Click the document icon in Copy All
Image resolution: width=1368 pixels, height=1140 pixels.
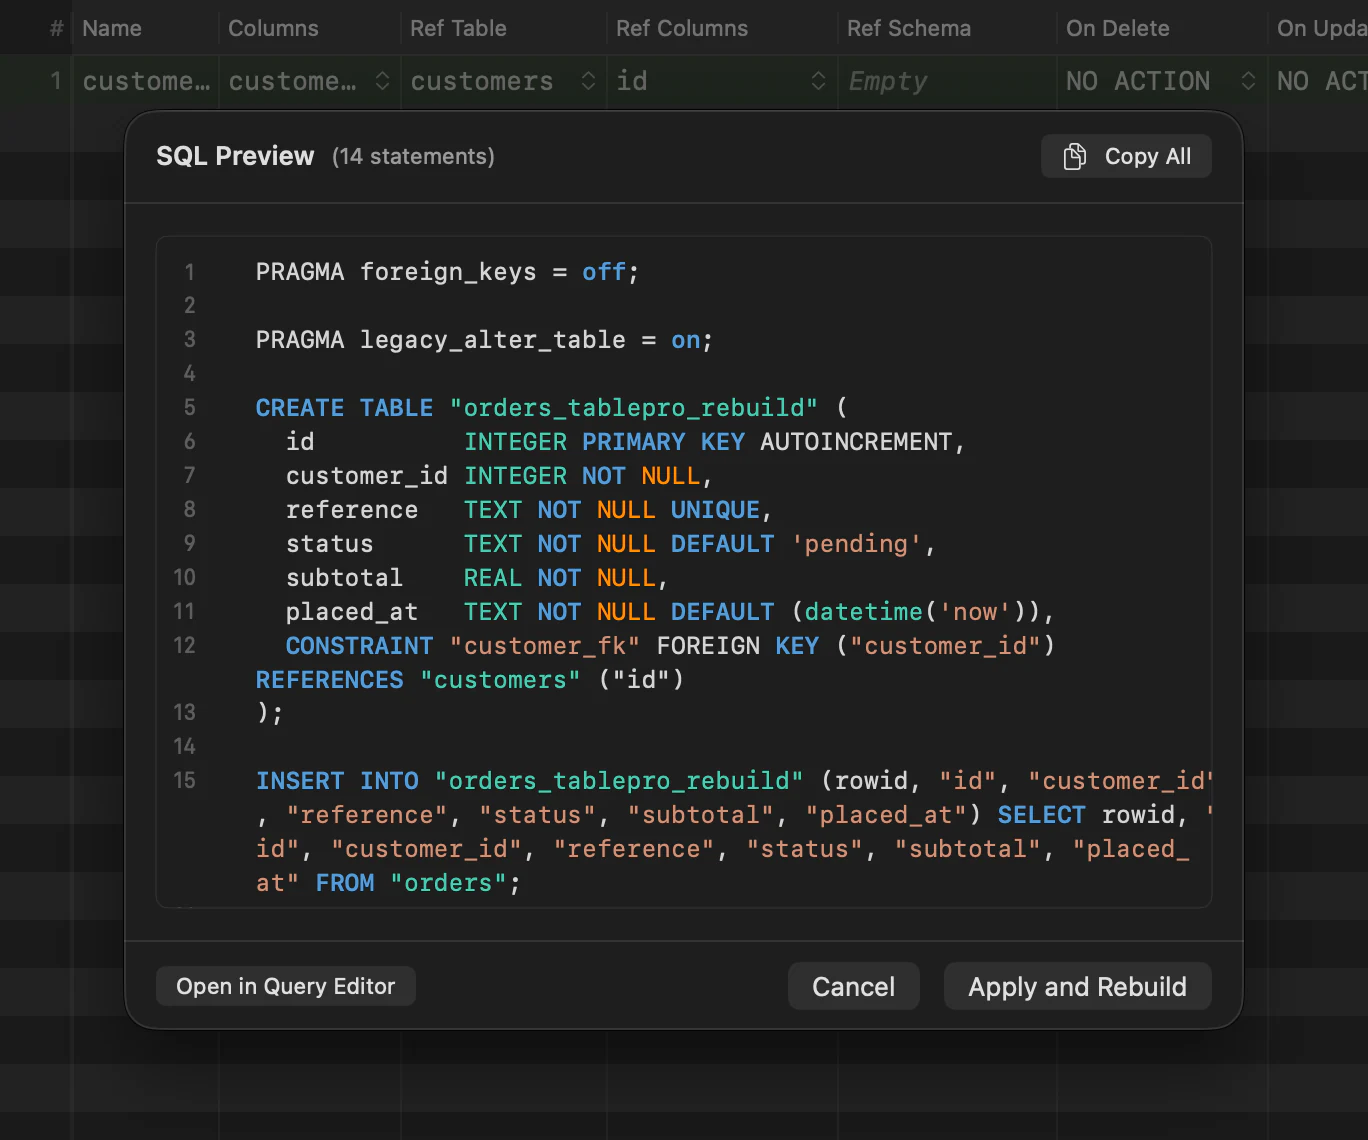[x=1074, y=156]
